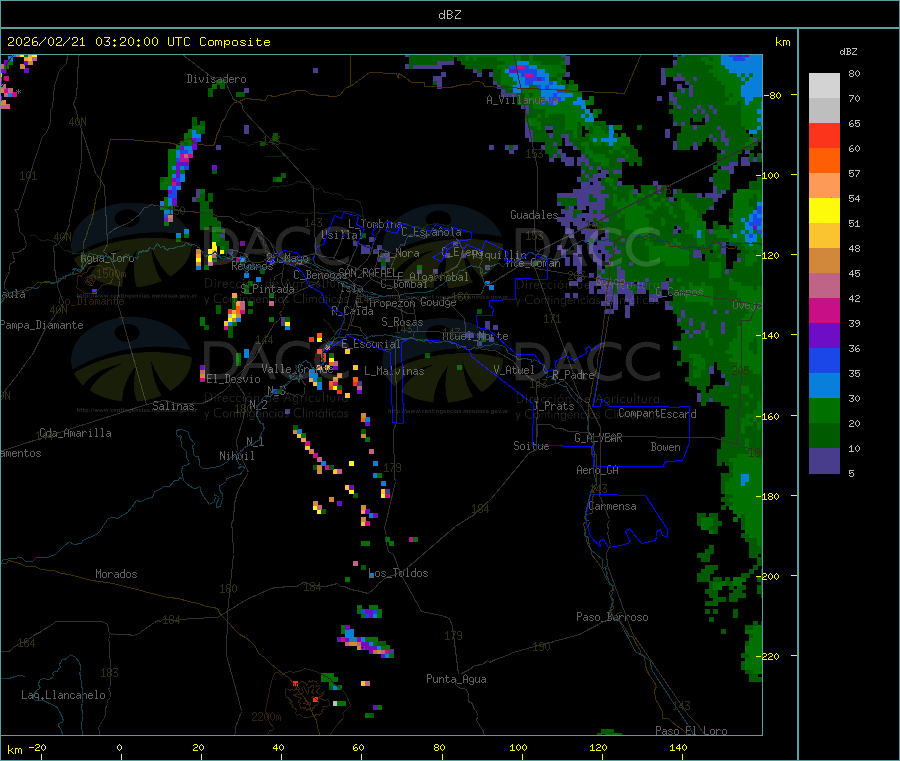Select the magenta legend swatch above 39 dBZ
900x761 pixels.
tap(824, 310)
